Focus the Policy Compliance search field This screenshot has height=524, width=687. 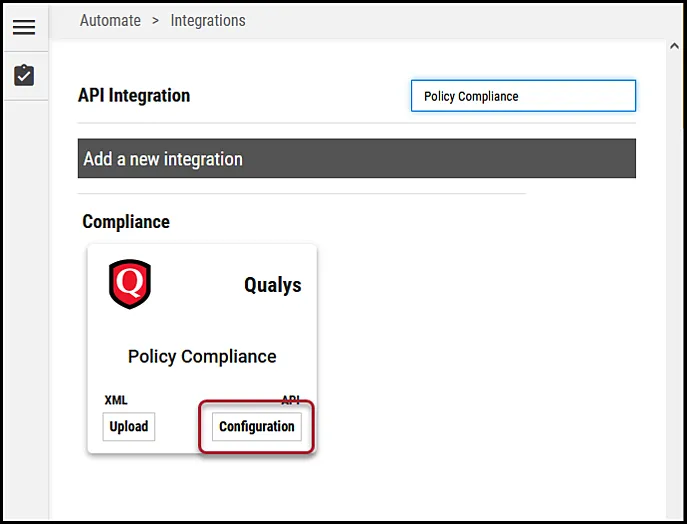point(523,96)
